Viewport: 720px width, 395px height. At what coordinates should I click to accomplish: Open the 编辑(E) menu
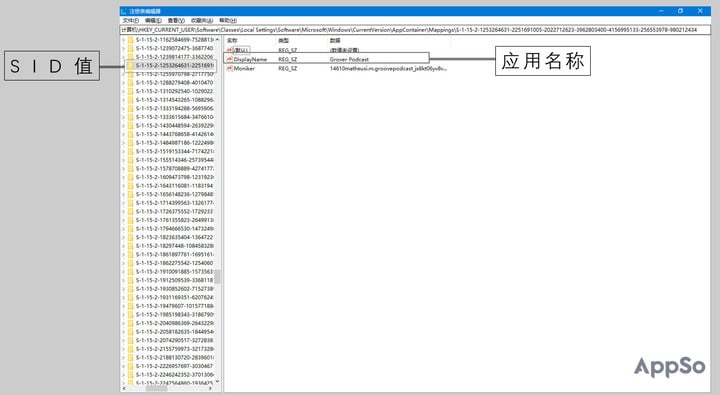(x=153, y=21)
